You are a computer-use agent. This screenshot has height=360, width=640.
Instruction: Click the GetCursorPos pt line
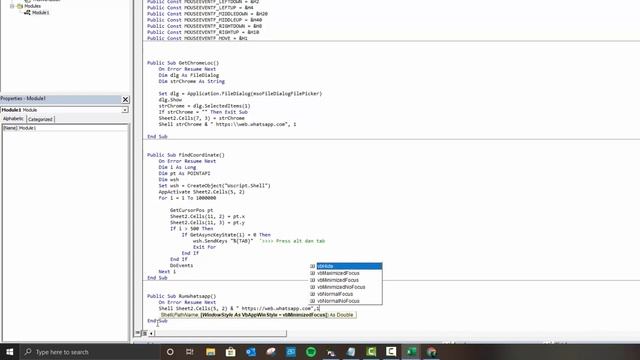[191, 210]
